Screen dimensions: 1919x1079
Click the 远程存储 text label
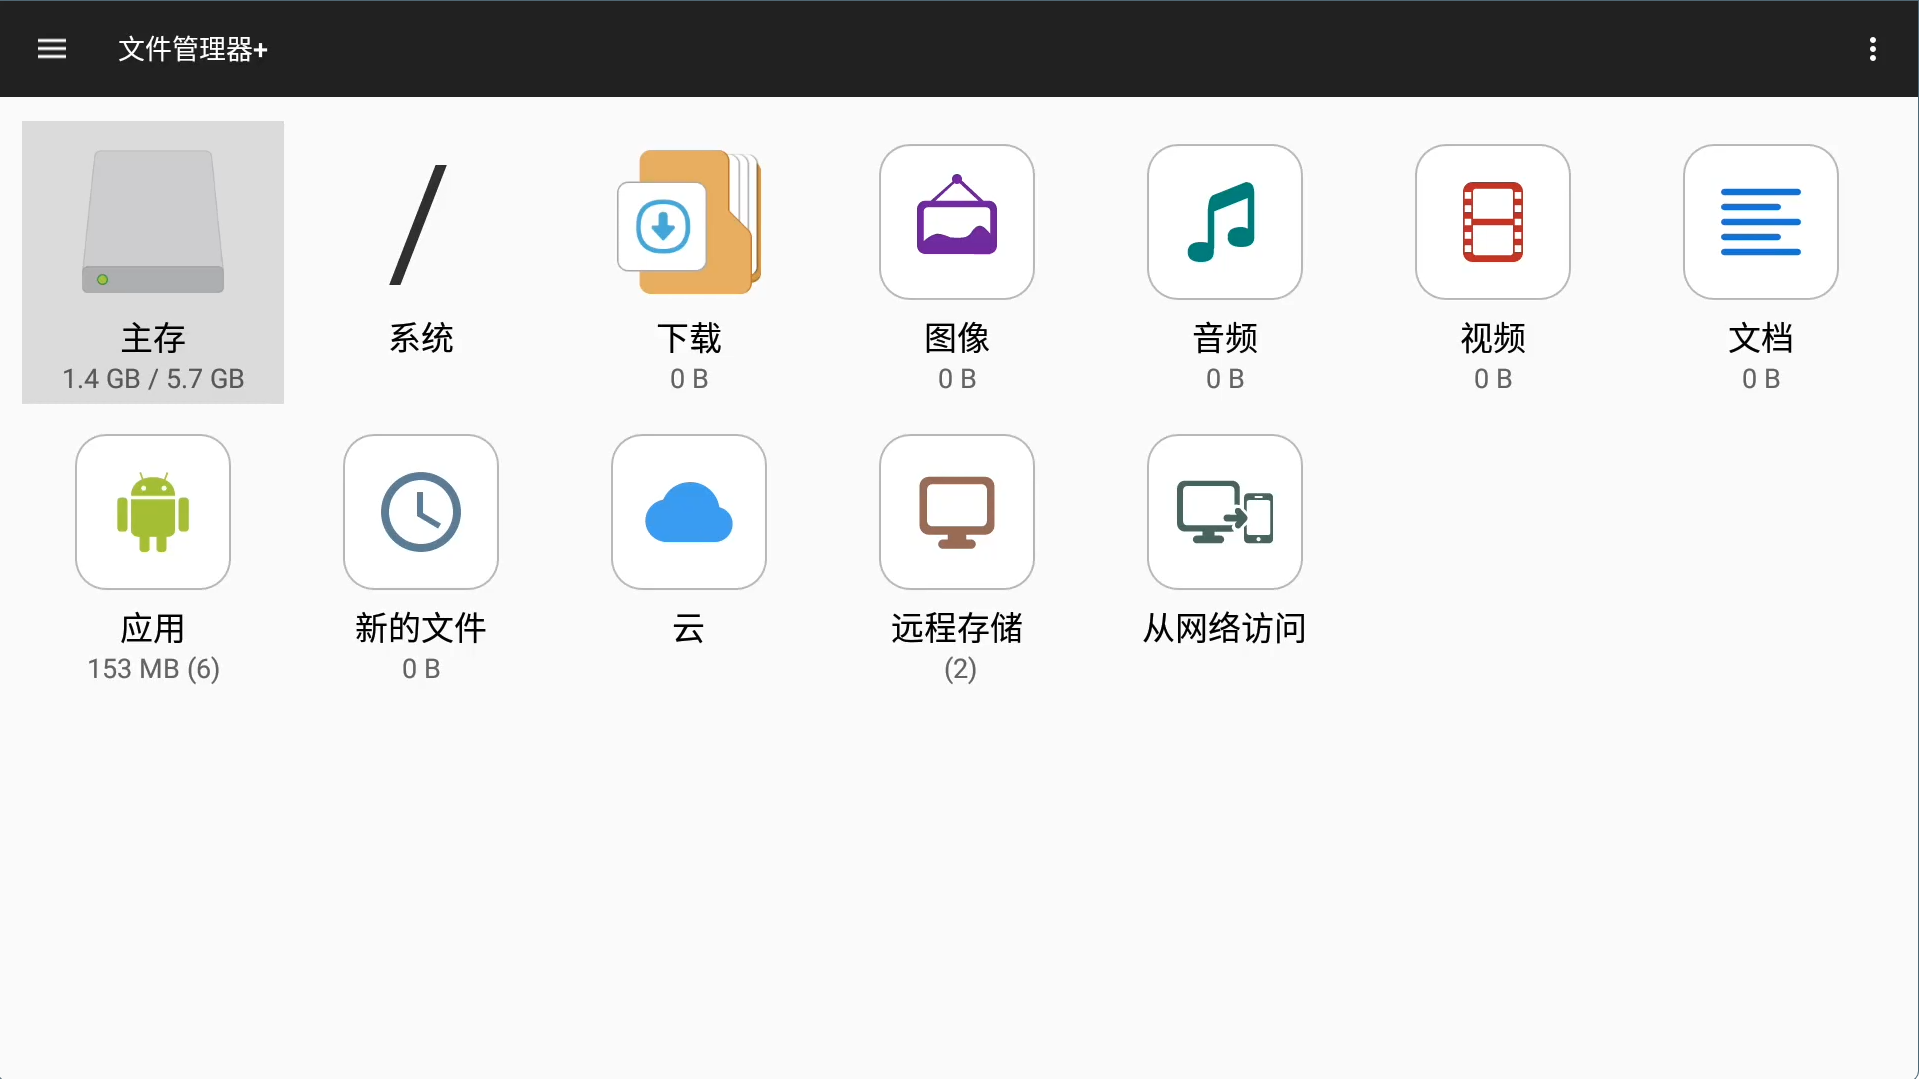[957, 628]
